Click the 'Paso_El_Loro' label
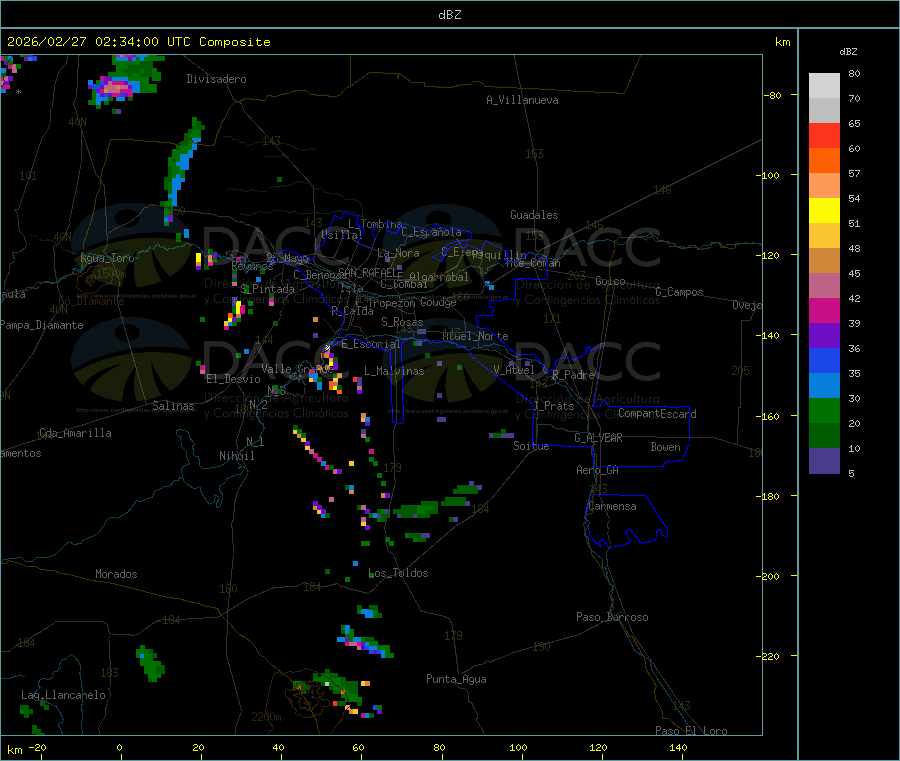 tap(691, 731)
